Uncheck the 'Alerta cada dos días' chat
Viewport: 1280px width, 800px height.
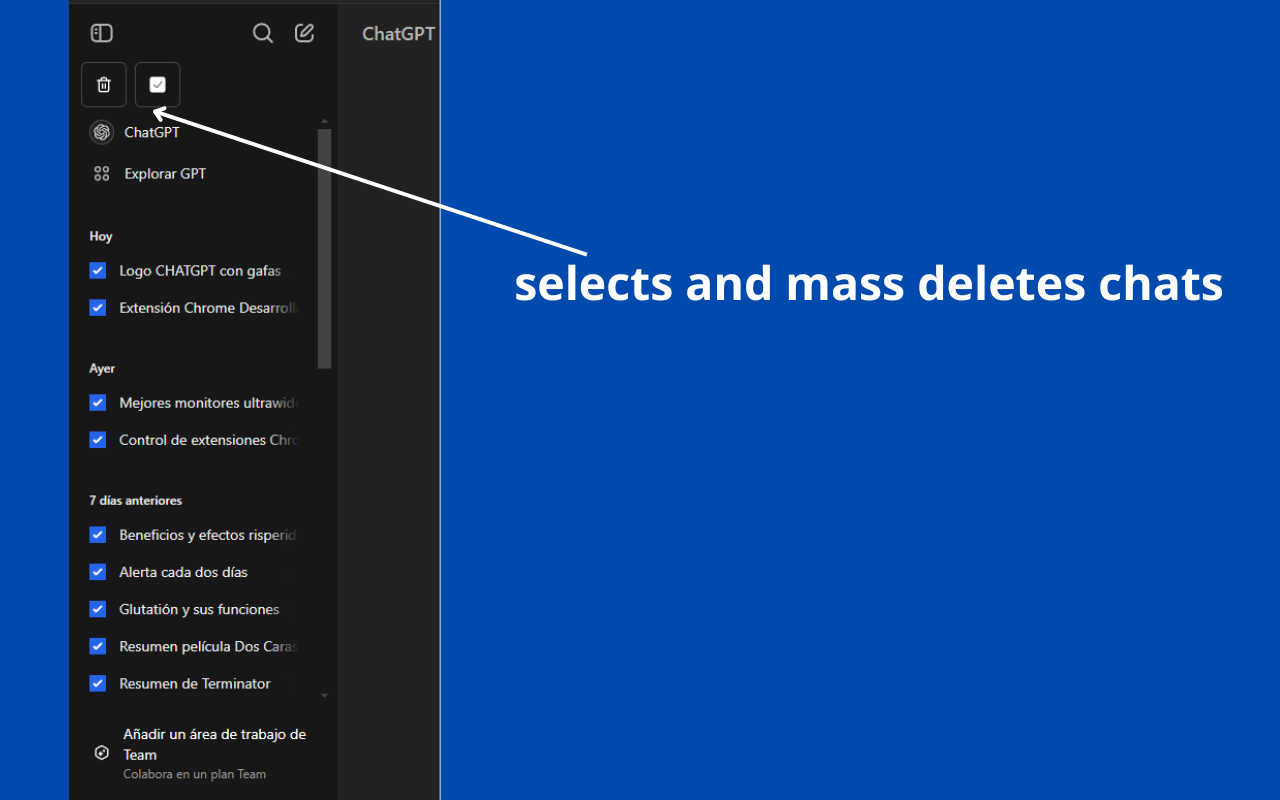tap(97, 571)
